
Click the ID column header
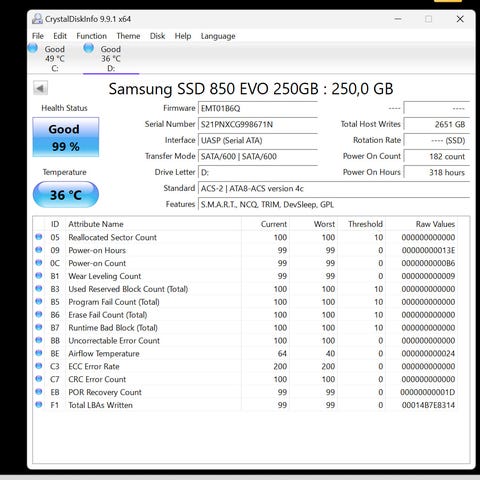[x=55, y=224]
